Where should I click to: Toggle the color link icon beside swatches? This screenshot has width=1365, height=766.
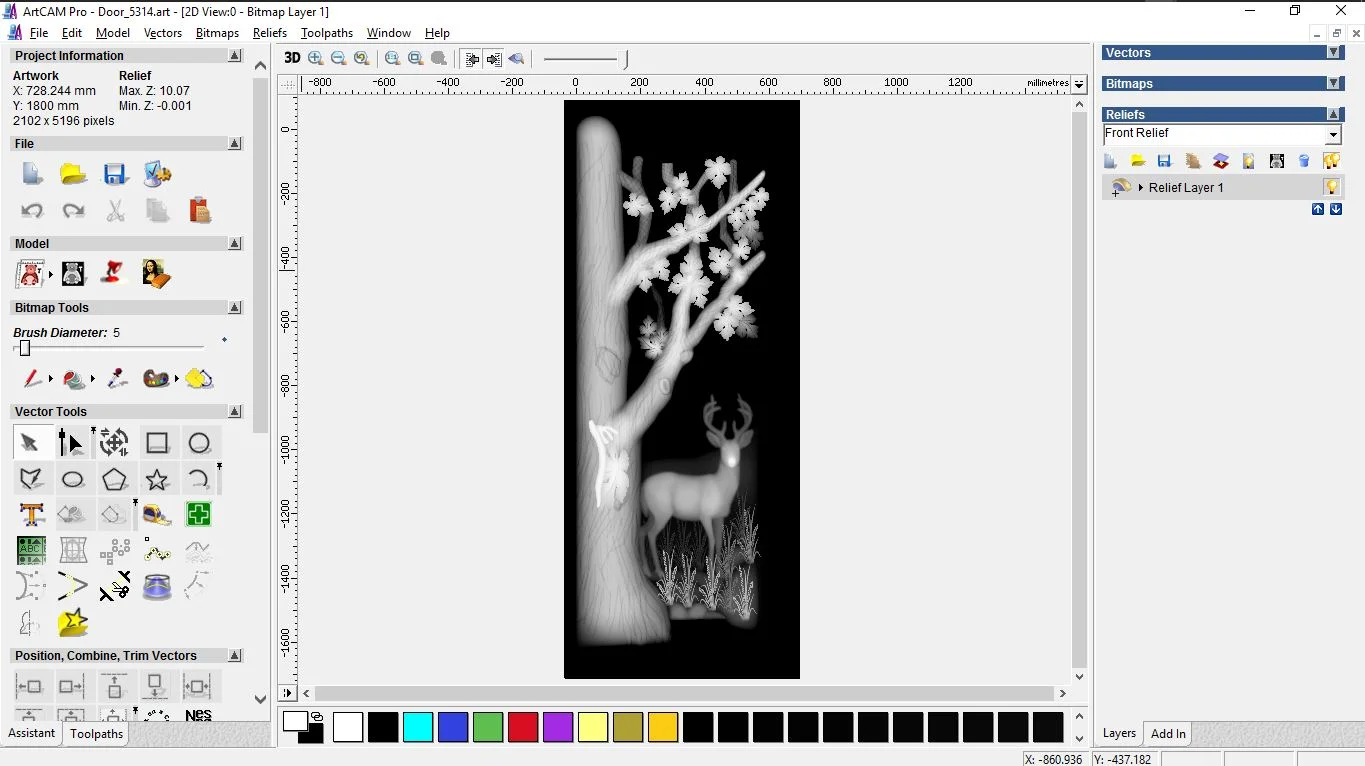coord(317,716)
